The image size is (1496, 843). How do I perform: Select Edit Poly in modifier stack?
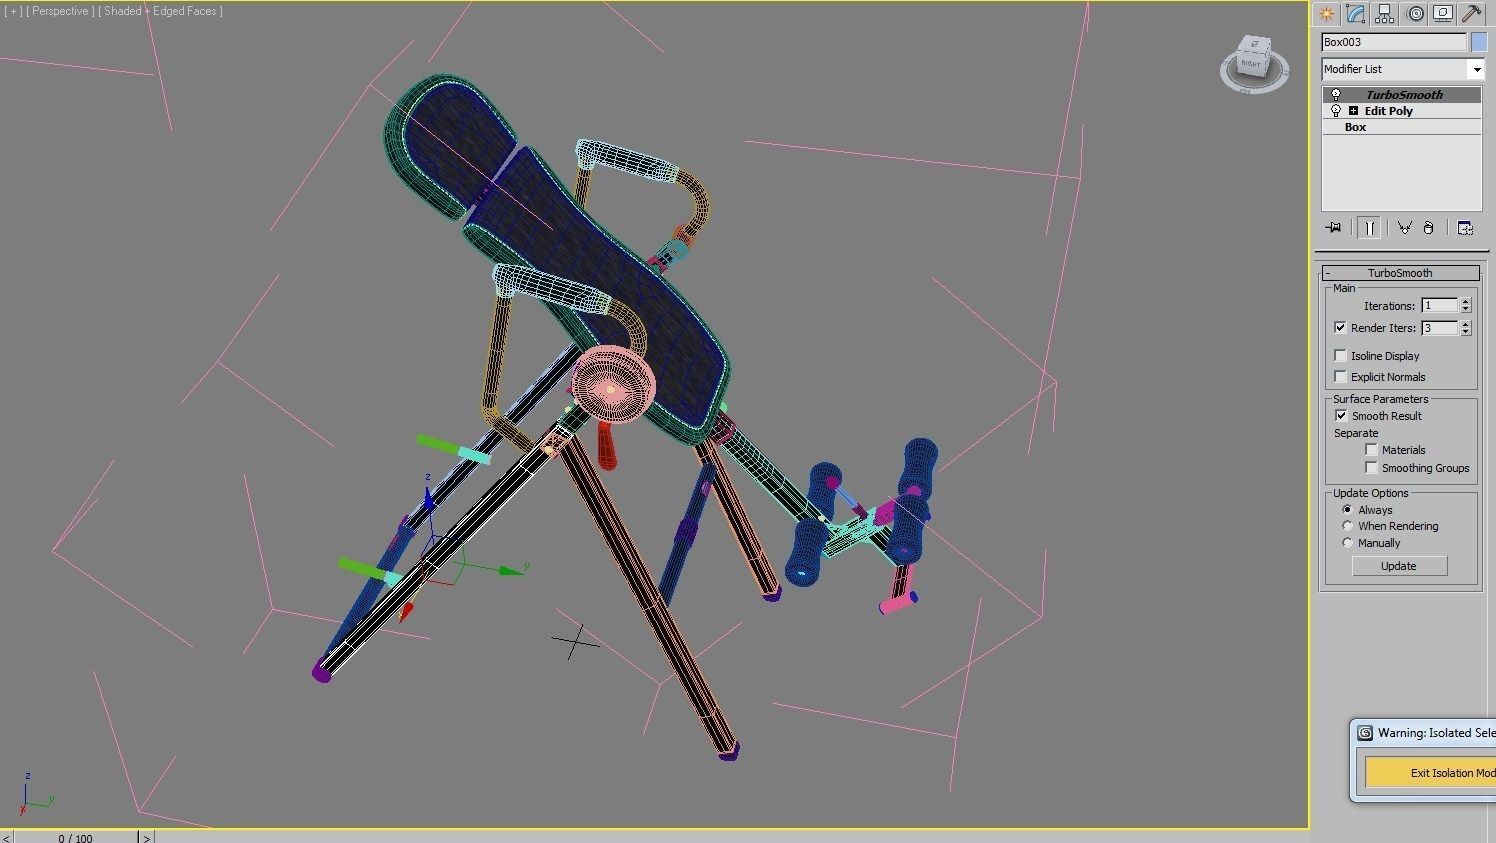click(1388, 111)
